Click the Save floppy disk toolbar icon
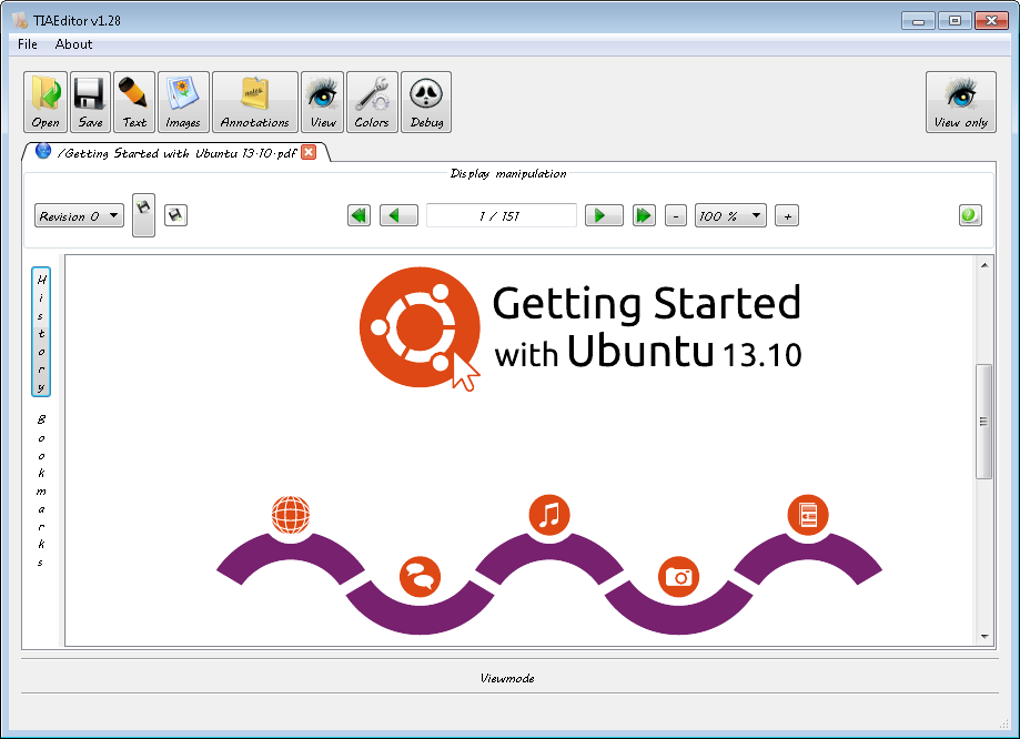Viewport: 1020px width, 739px height. pyautogui.click(x=90, y=102)
